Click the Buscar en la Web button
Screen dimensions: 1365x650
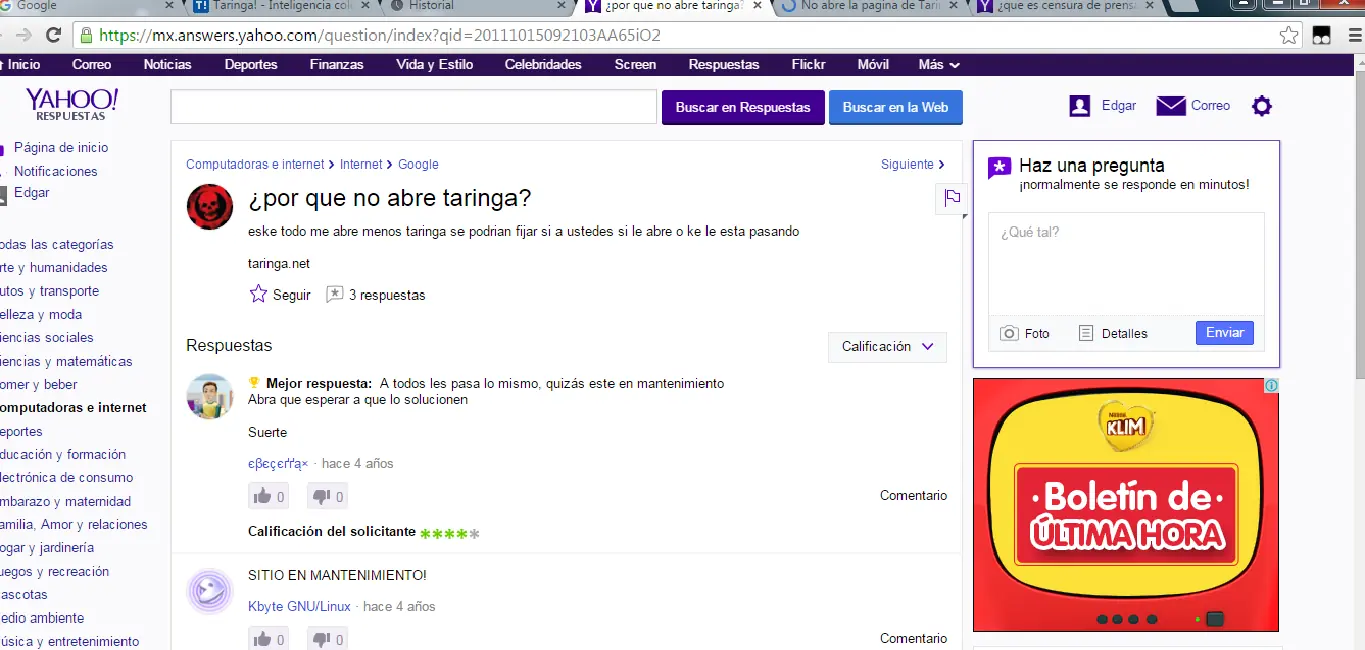coord(895,107)
